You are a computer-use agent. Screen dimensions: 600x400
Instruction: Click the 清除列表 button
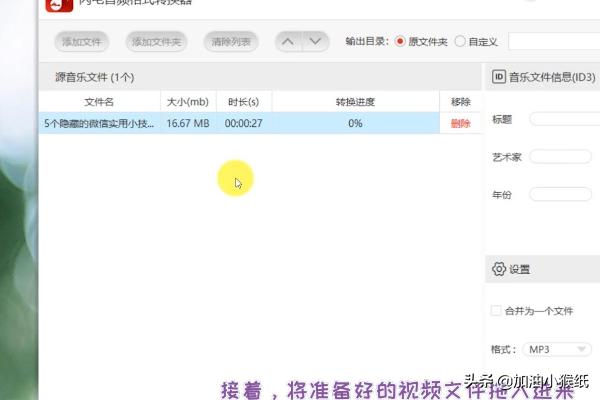231,41
